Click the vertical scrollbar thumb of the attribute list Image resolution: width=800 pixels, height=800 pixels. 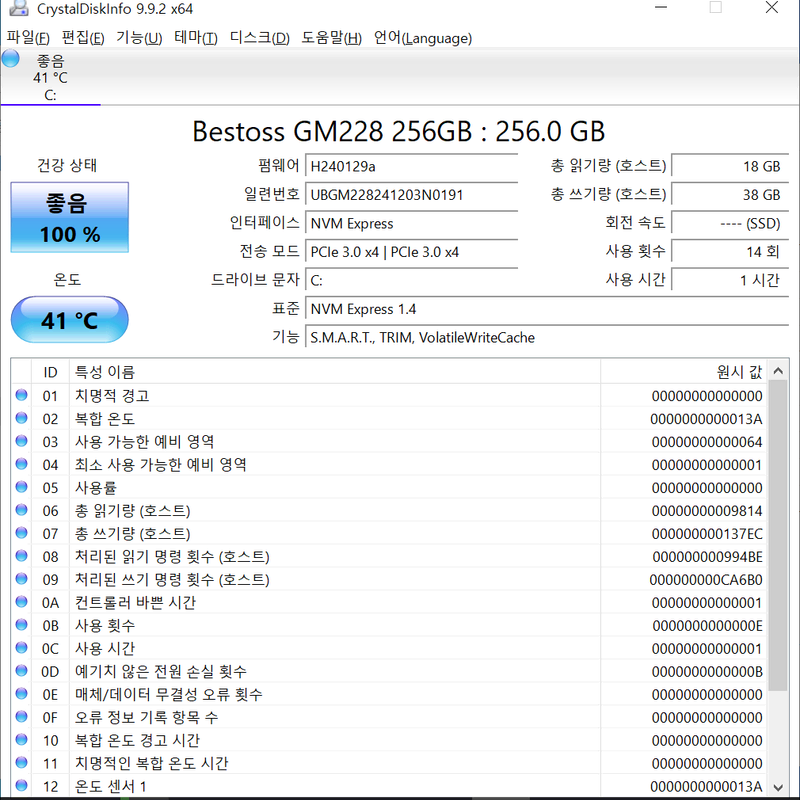778,536
